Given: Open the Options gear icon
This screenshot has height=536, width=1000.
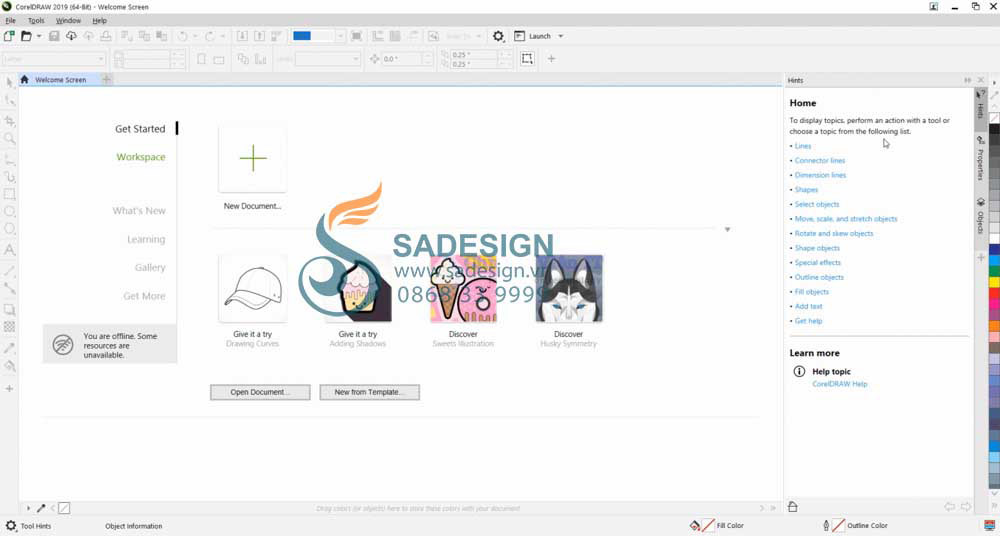Looking at the screenshot, I should pos(498,36).
